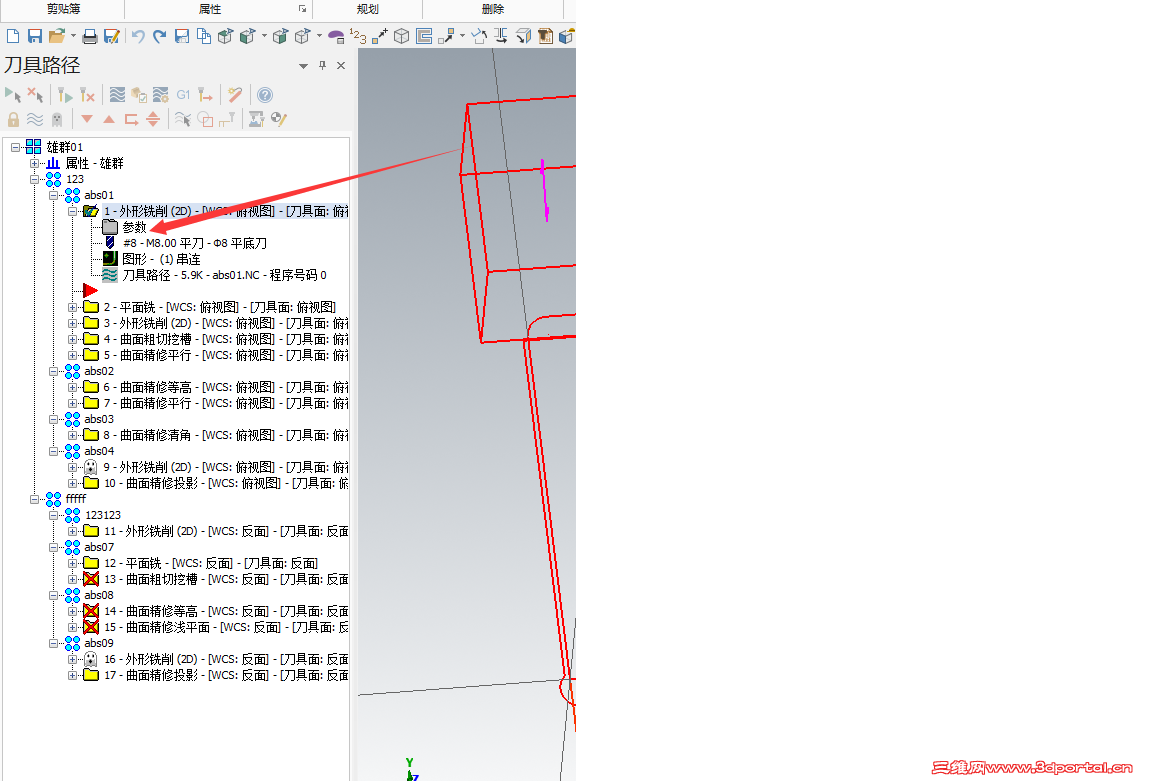Click the red insert arrow marker
Screen dimensions: 1152x781
pyautogui.click(x=90, y=291)
